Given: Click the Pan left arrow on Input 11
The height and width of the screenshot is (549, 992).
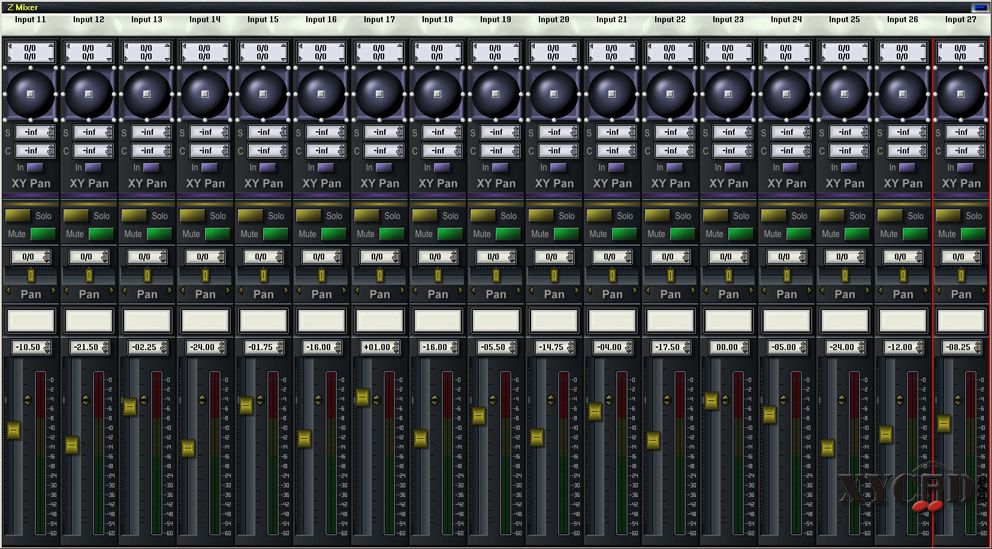Looking at the screenshot, I should click(8, 290).
